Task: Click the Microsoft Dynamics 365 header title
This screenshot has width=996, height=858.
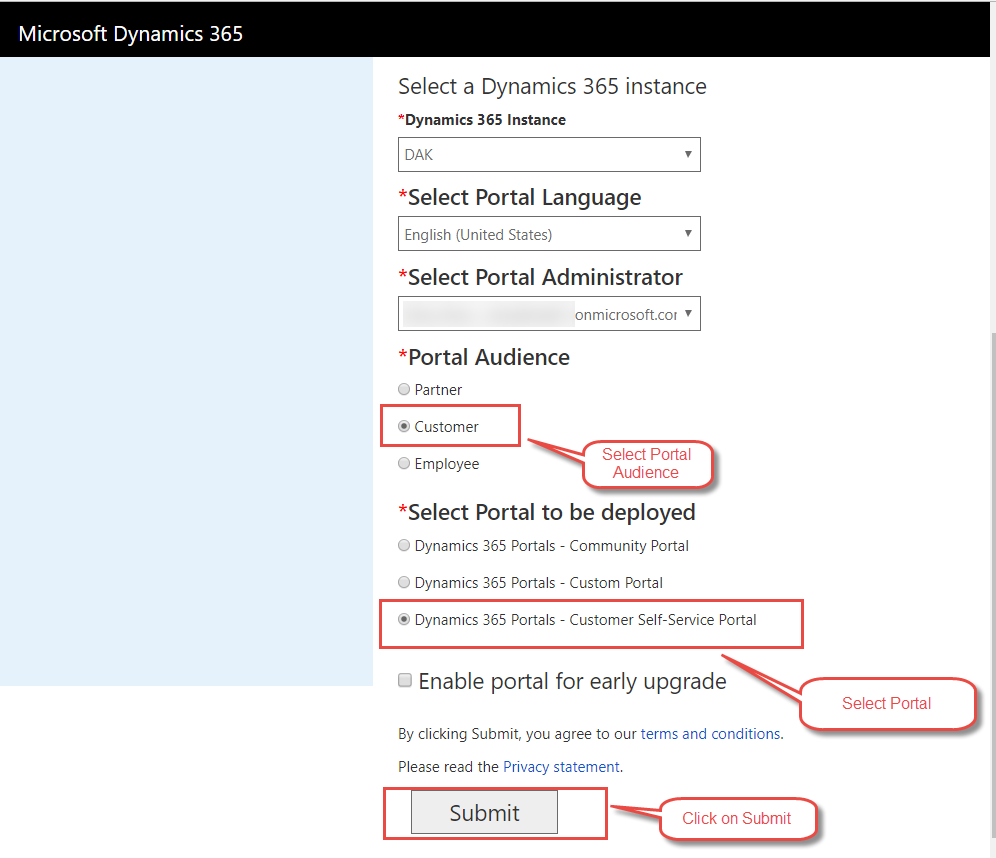Action: pos(131,33)
